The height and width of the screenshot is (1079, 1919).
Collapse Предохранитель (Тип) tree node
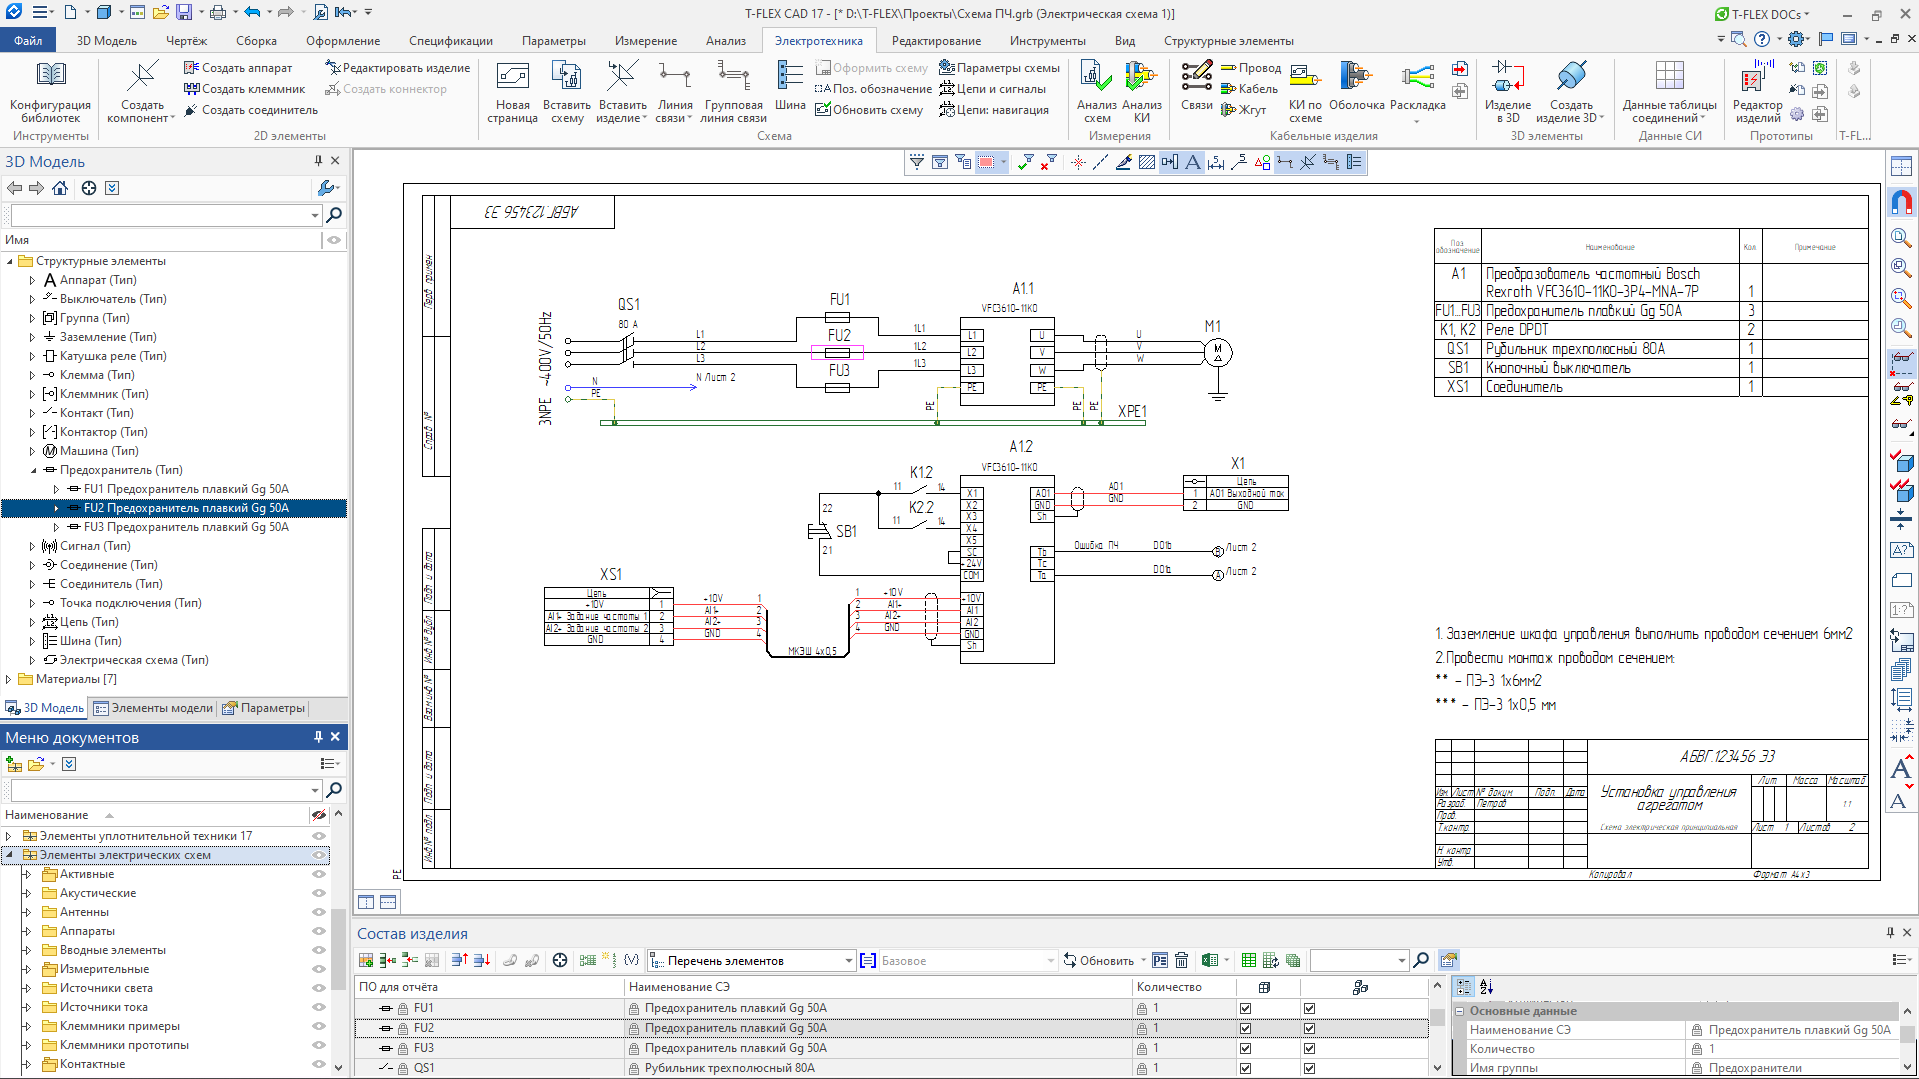tap(32, 470)
